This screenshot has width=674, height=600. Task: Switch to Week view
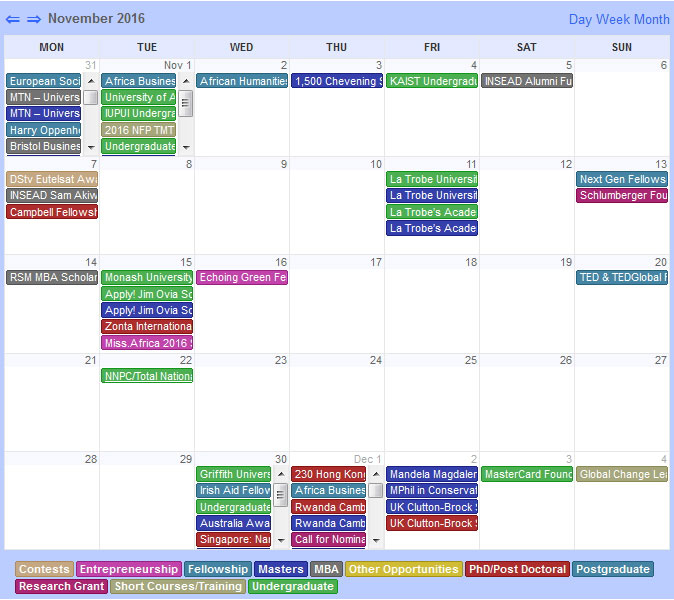click(x=615, y=19)
